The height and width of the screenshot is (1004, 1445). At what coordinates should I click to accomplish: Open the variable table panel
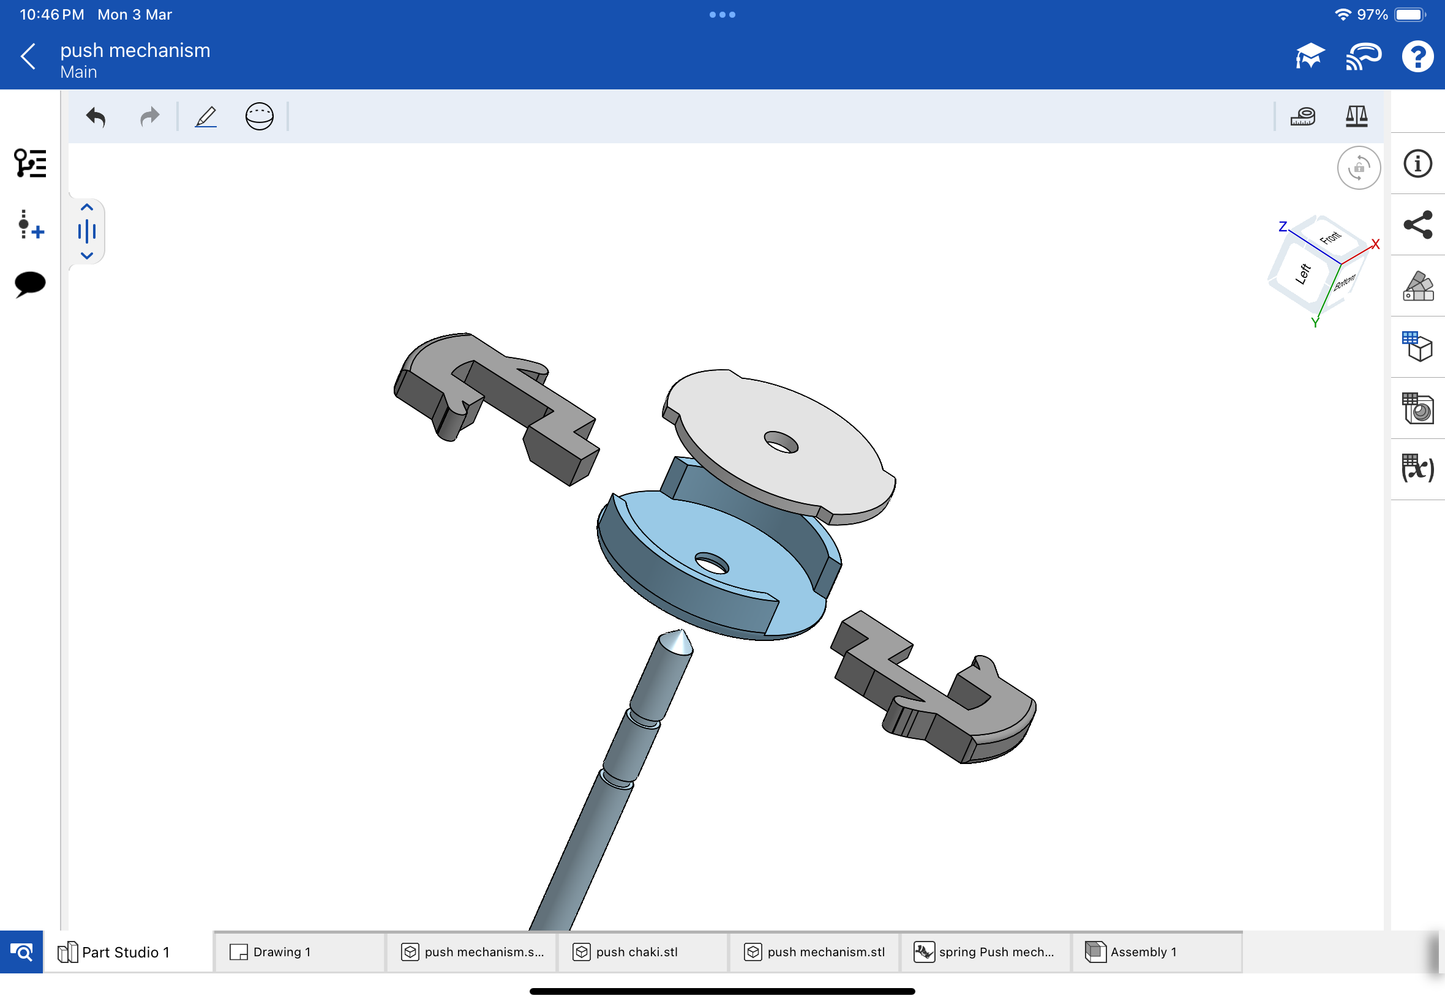[x=1417, y=468]
